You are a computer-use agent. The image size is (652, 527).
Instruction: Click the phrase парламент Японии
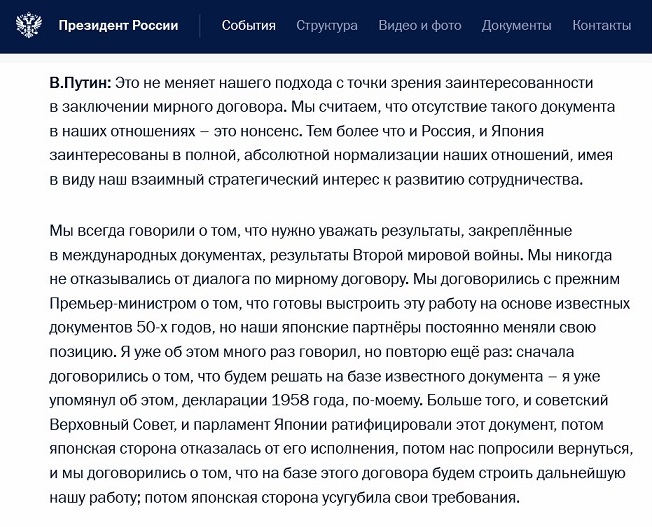coord(260,425)
